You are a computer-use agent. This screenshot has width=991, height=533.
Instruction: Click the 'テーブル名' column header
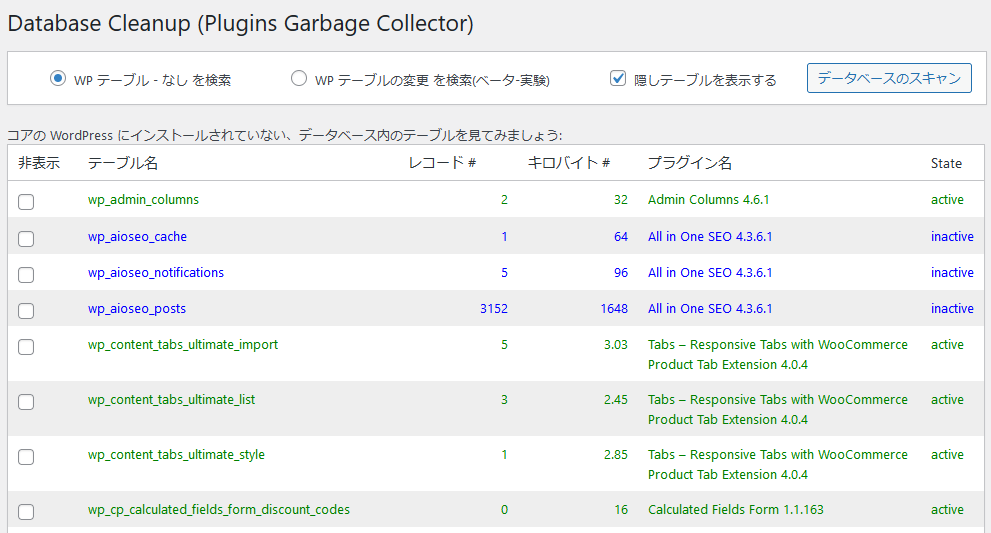coord(123,163)
